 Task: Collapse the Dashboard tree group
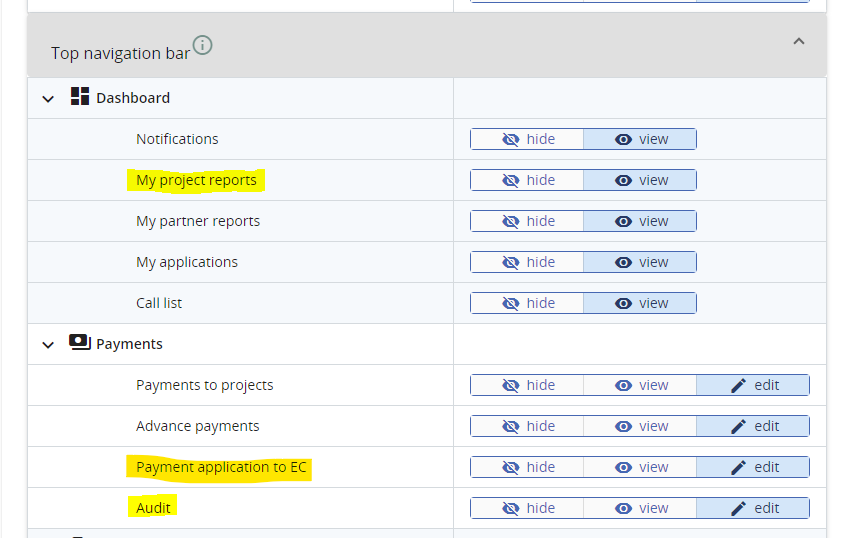pyautogui.click(x=47, y=99)
